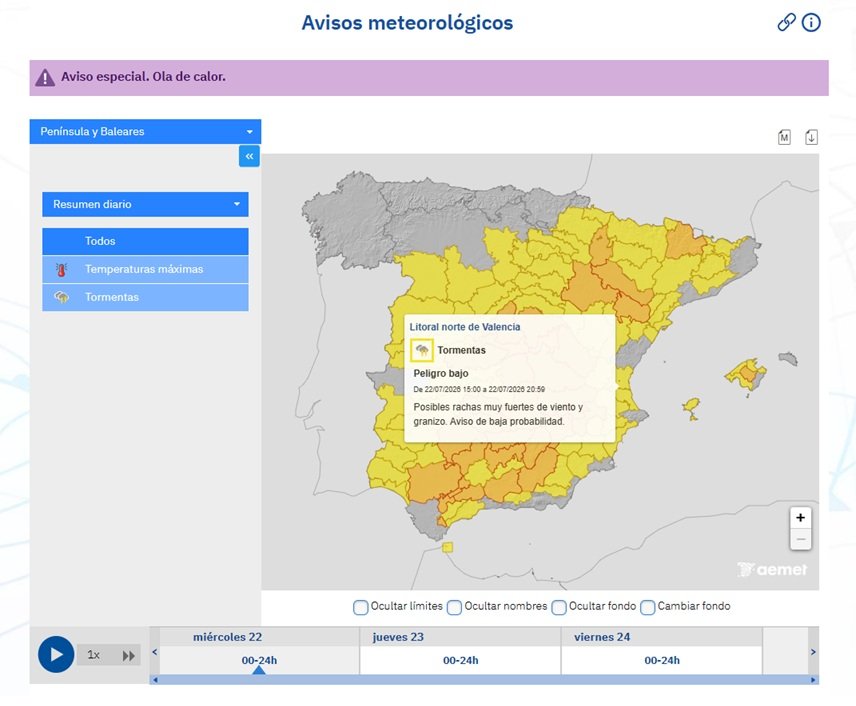This screenshot has width=856, height=706.
Task: Enable the Ocultar fondo checkbox
Action: [559, 607]
